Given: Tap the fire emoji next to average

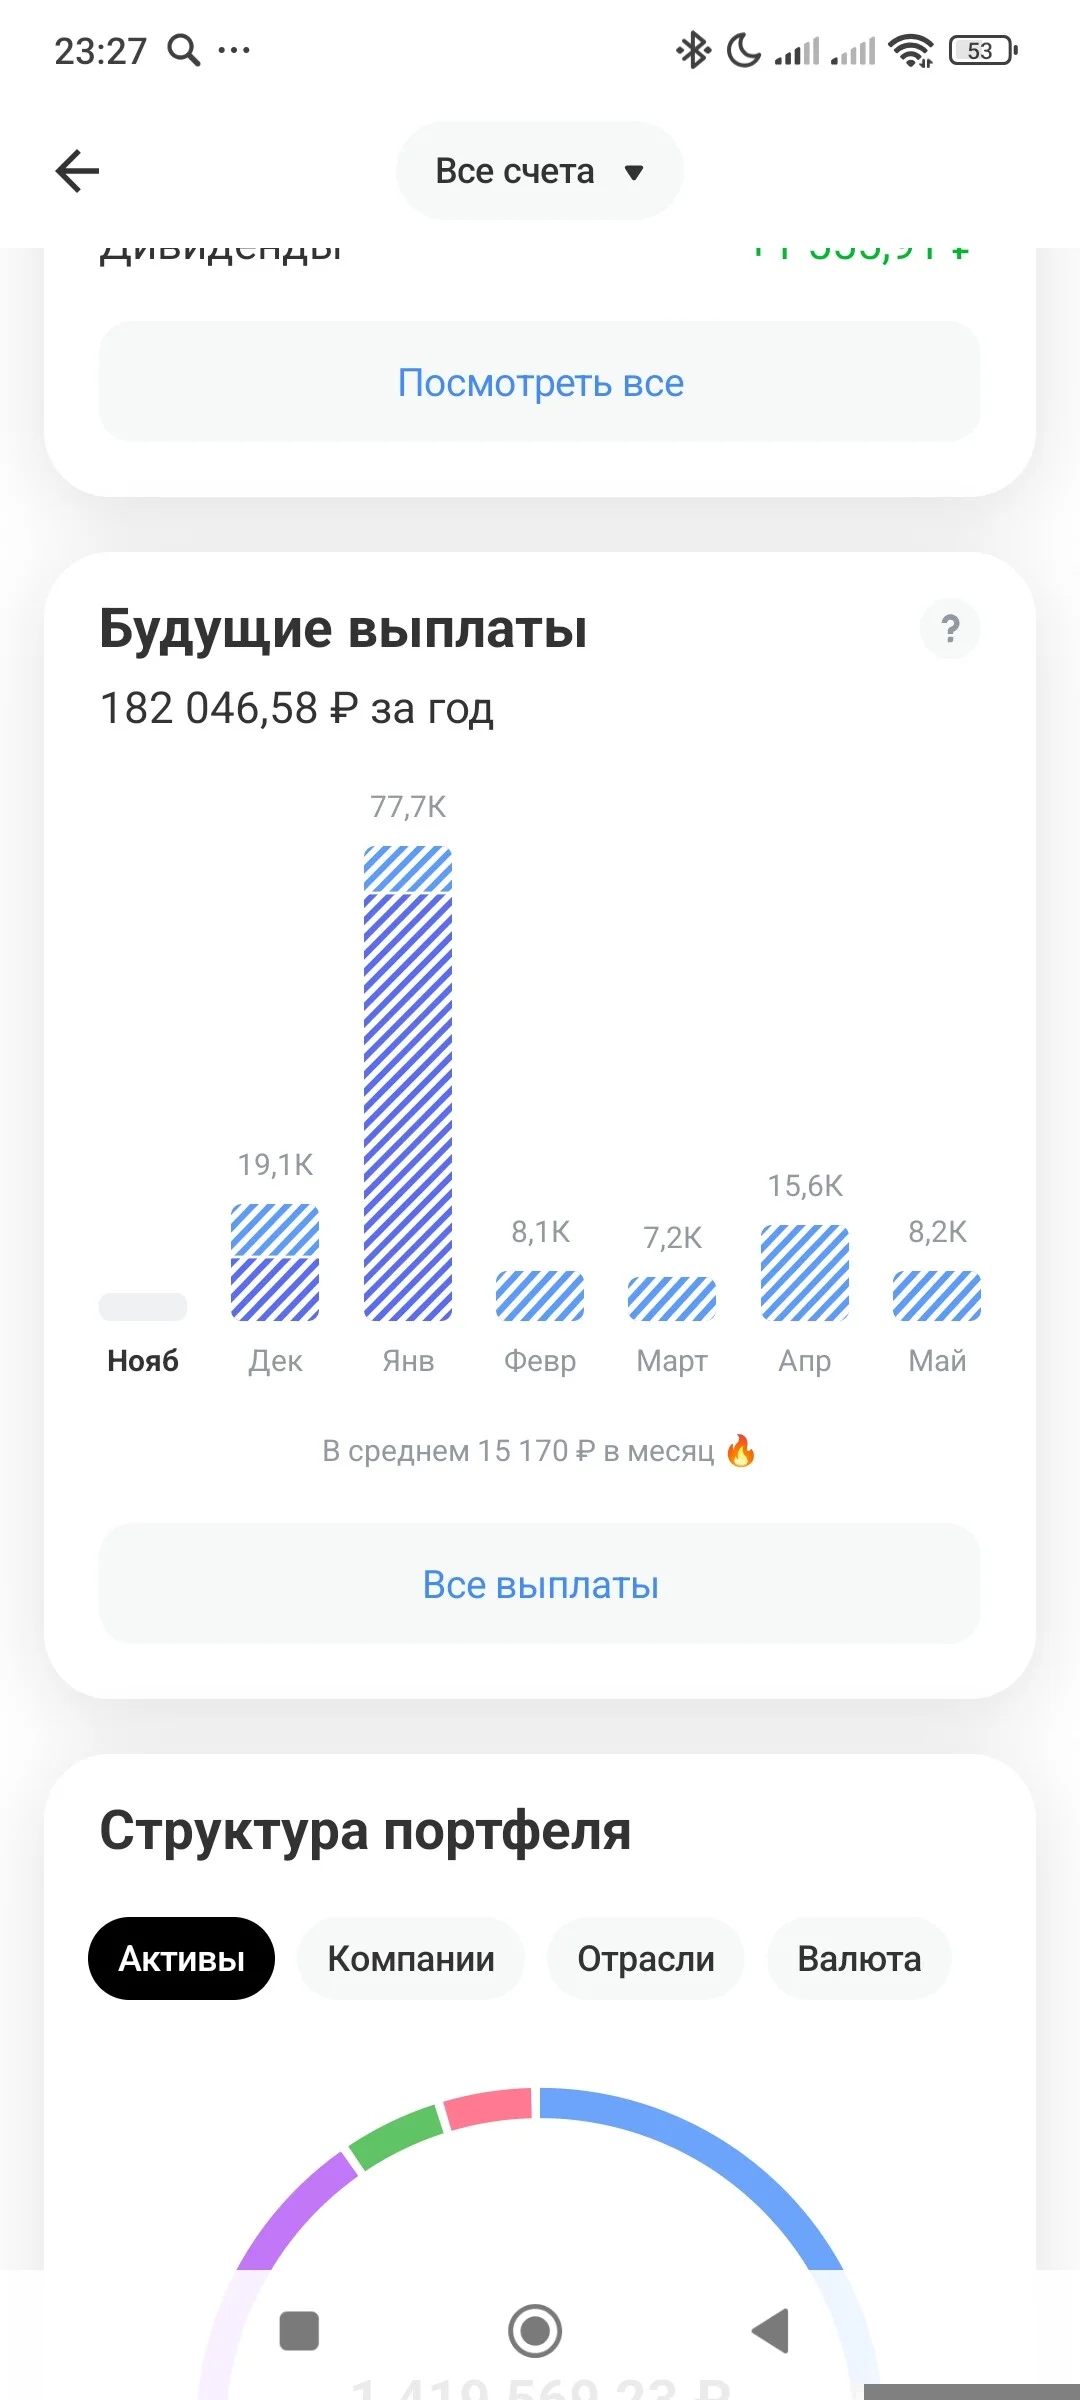Looking at the screenshot, I should coord(740,1450).
